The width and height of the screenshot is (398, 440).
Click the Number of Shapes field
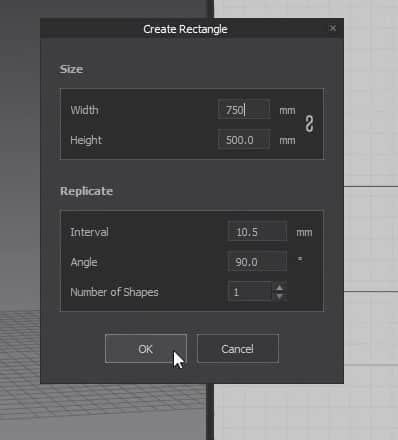click(x=250, y=292)
